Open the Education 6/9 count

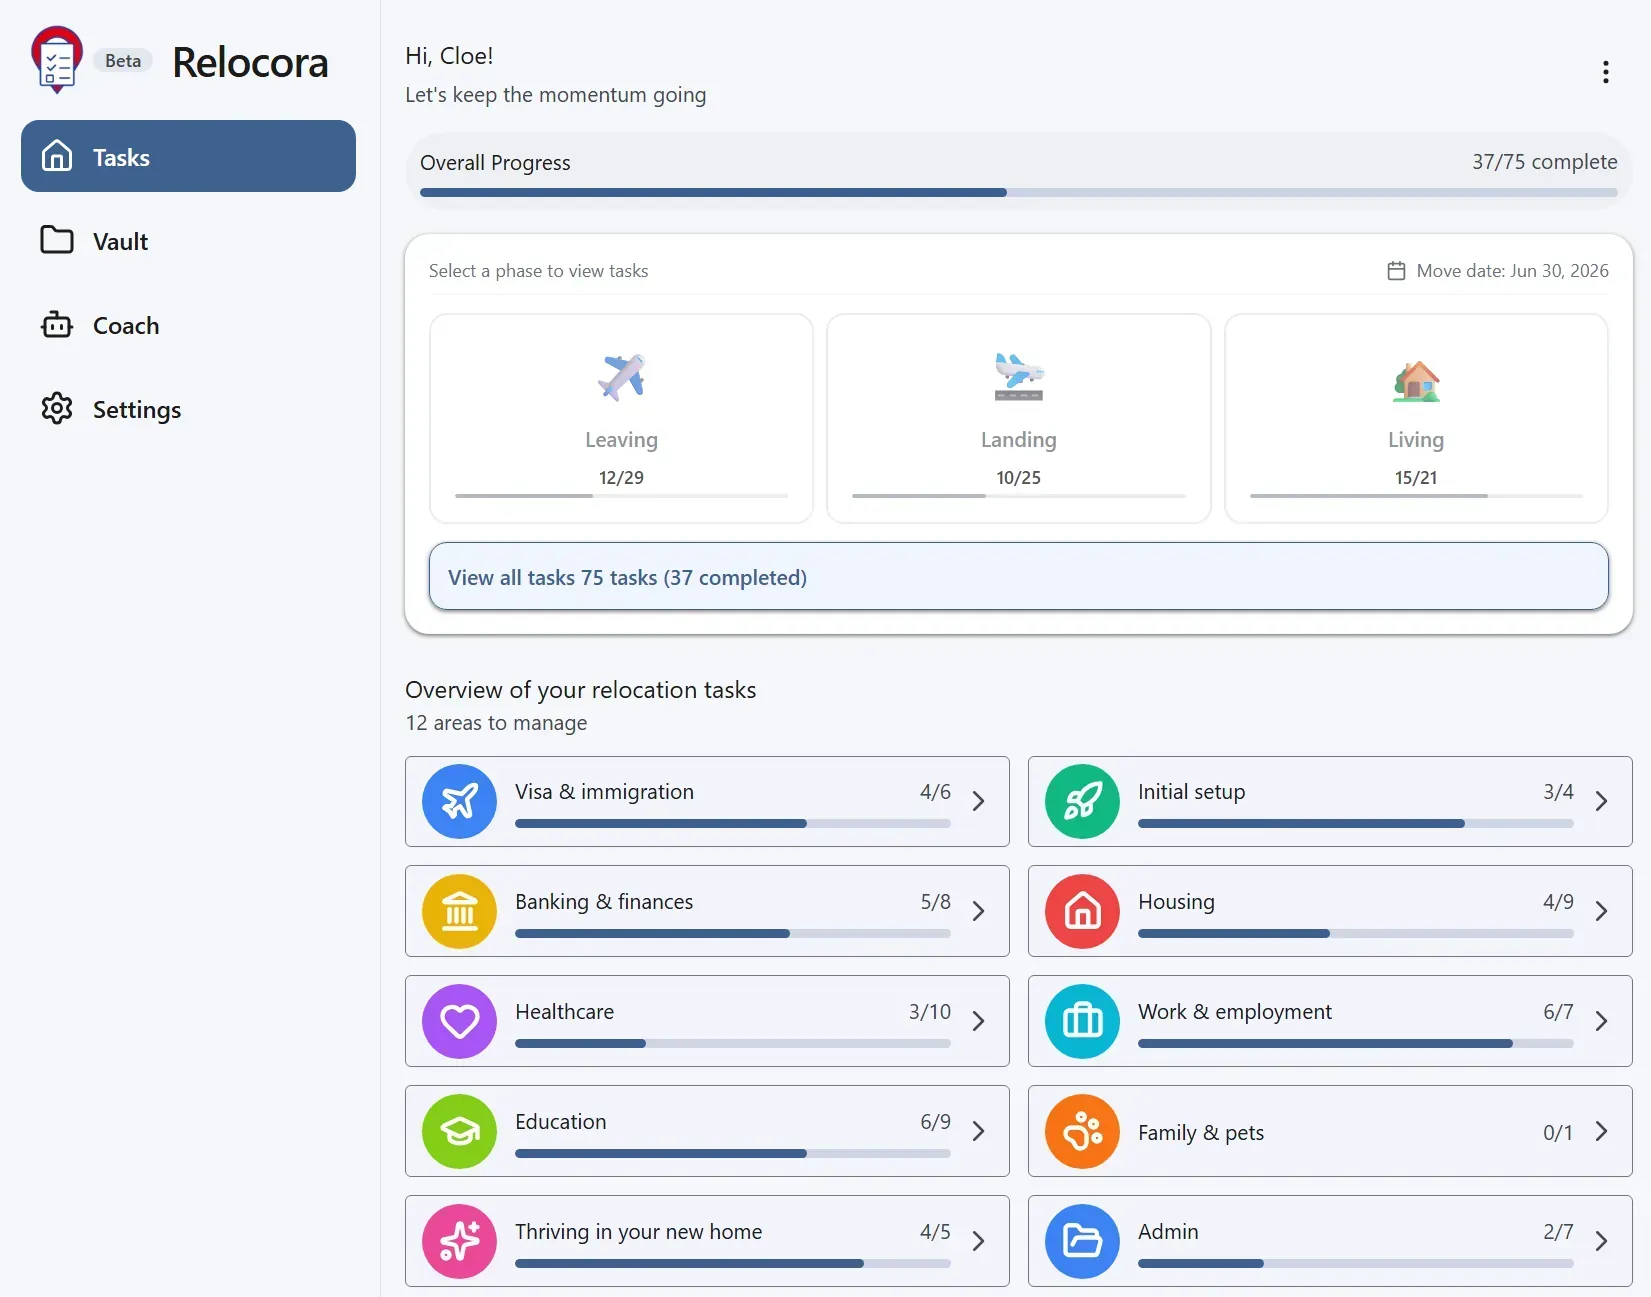[935, 1122]
